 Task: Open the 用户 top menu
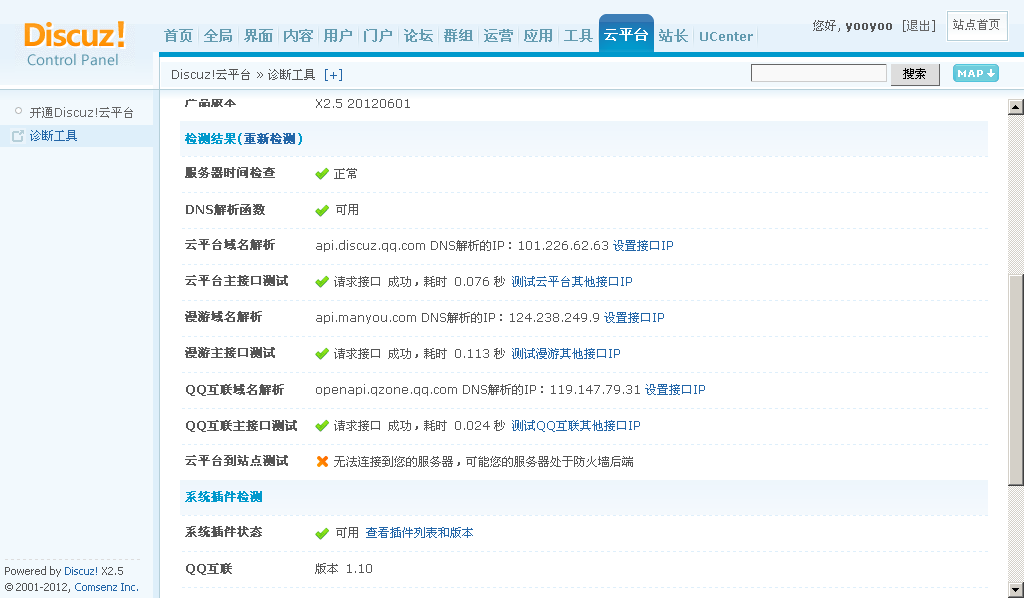tap(338, 36)
